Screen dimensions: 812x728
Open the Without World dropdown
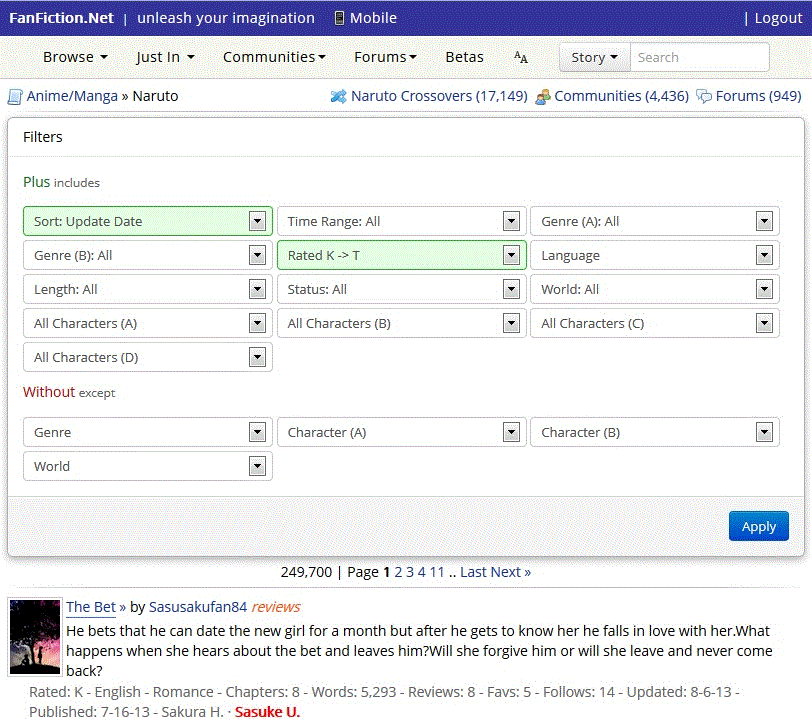(x=148, y=467)
